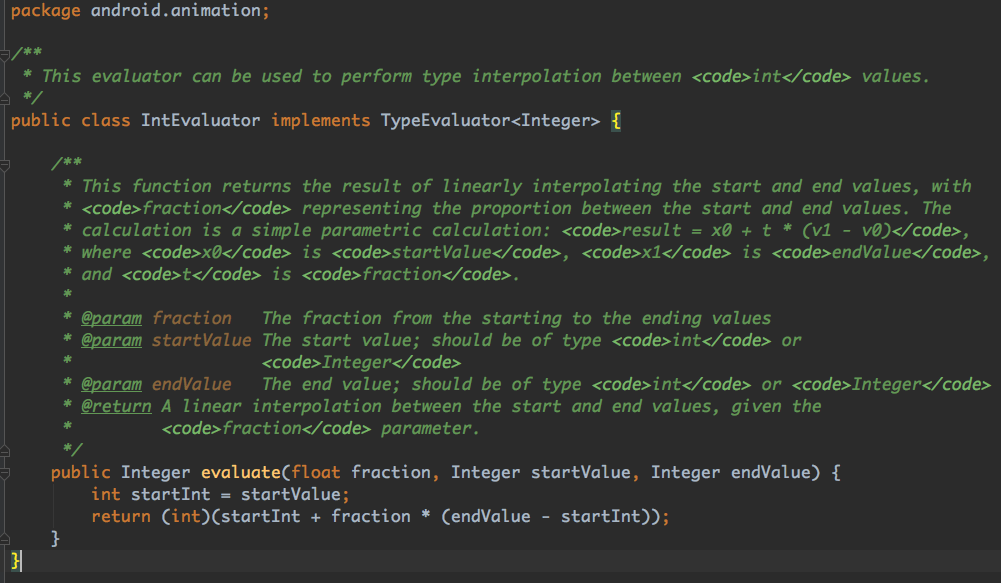Click the @param tag for fraction

tap(111, 318)
